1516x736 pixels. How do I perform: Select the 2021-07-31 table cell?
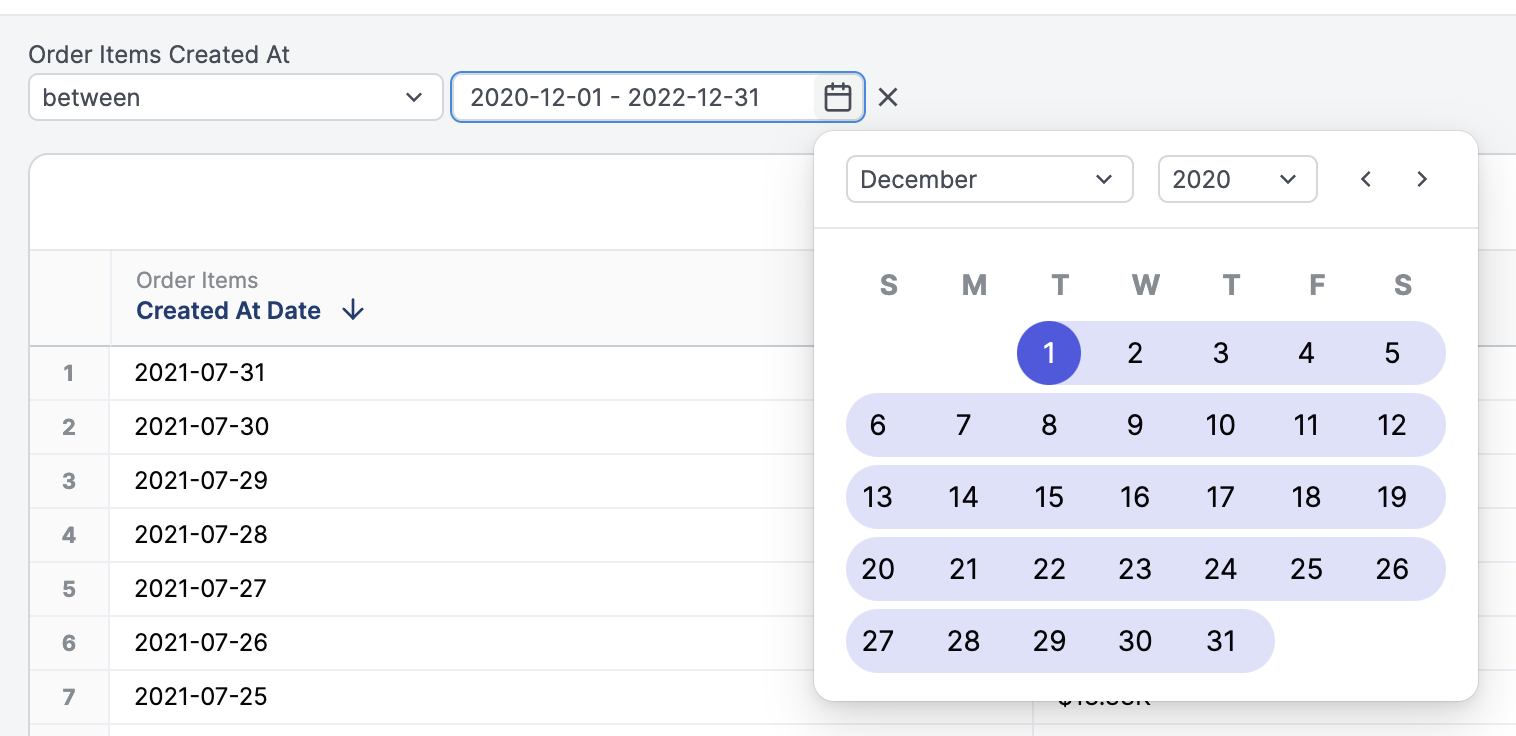(x=200, y=373)
